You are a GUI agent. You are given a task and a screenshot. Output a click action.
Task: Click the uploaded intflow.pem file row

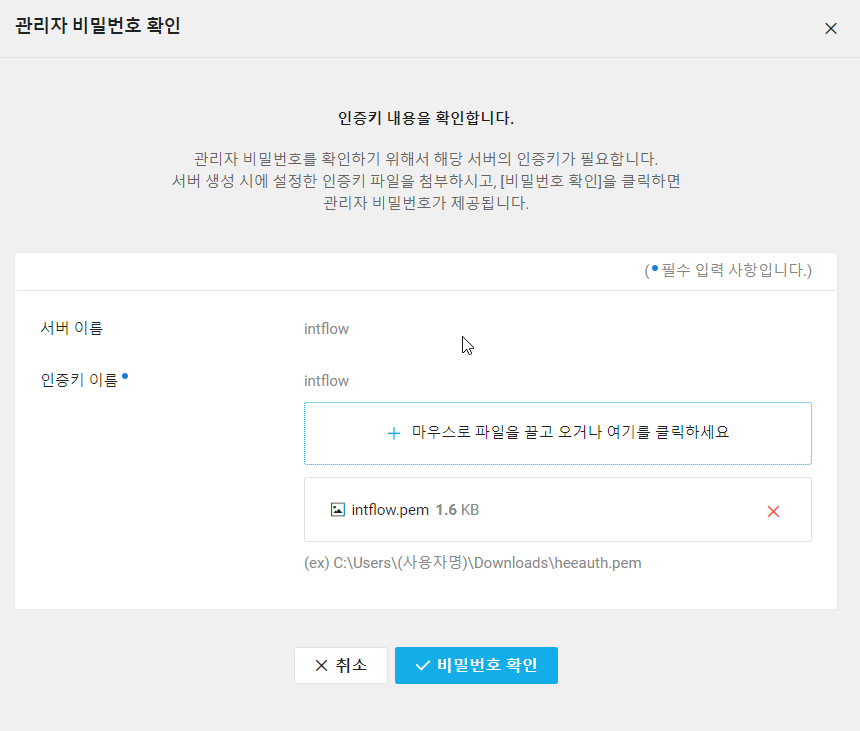(x=558, y=509)
